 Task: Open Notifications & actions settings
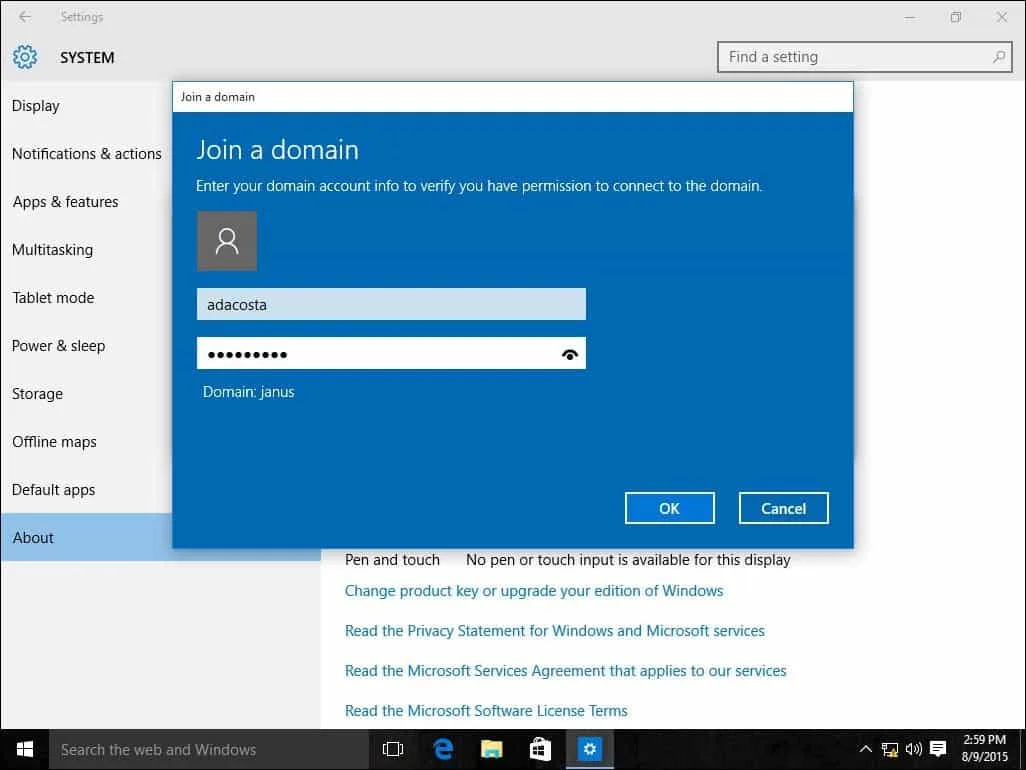[x=86, y=154]
